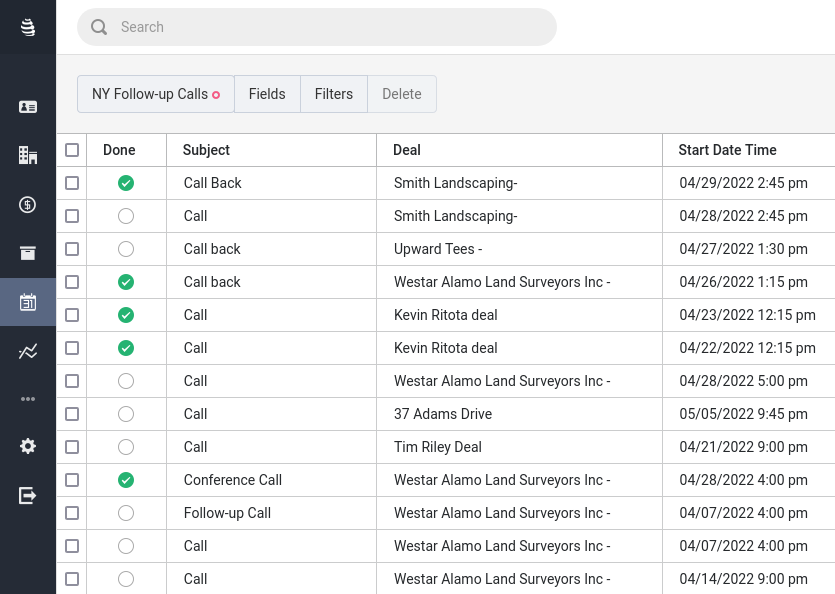Mark Done on the 04/28/2022 2:45 pm call

126,216
